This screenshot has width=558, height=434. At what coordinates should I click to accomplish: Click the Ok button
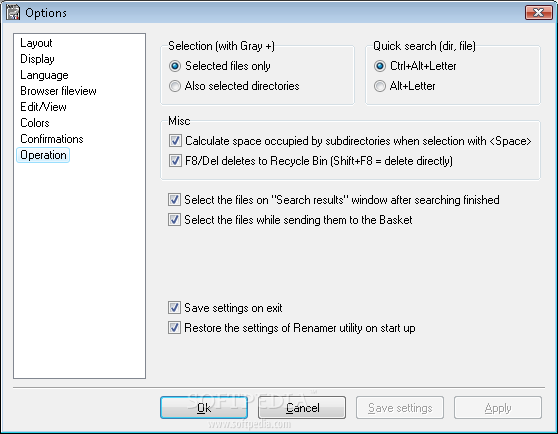click(204, 408)
